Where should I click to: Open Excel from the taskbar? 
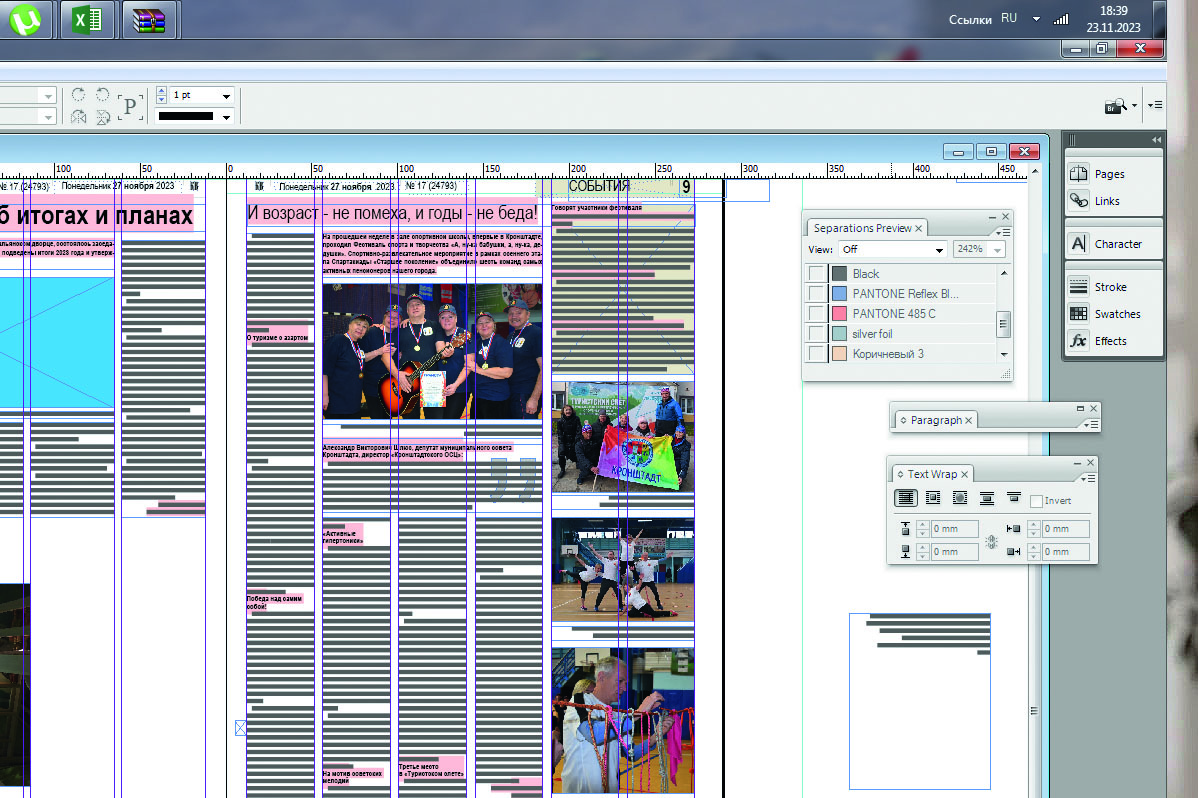point(87,20)
